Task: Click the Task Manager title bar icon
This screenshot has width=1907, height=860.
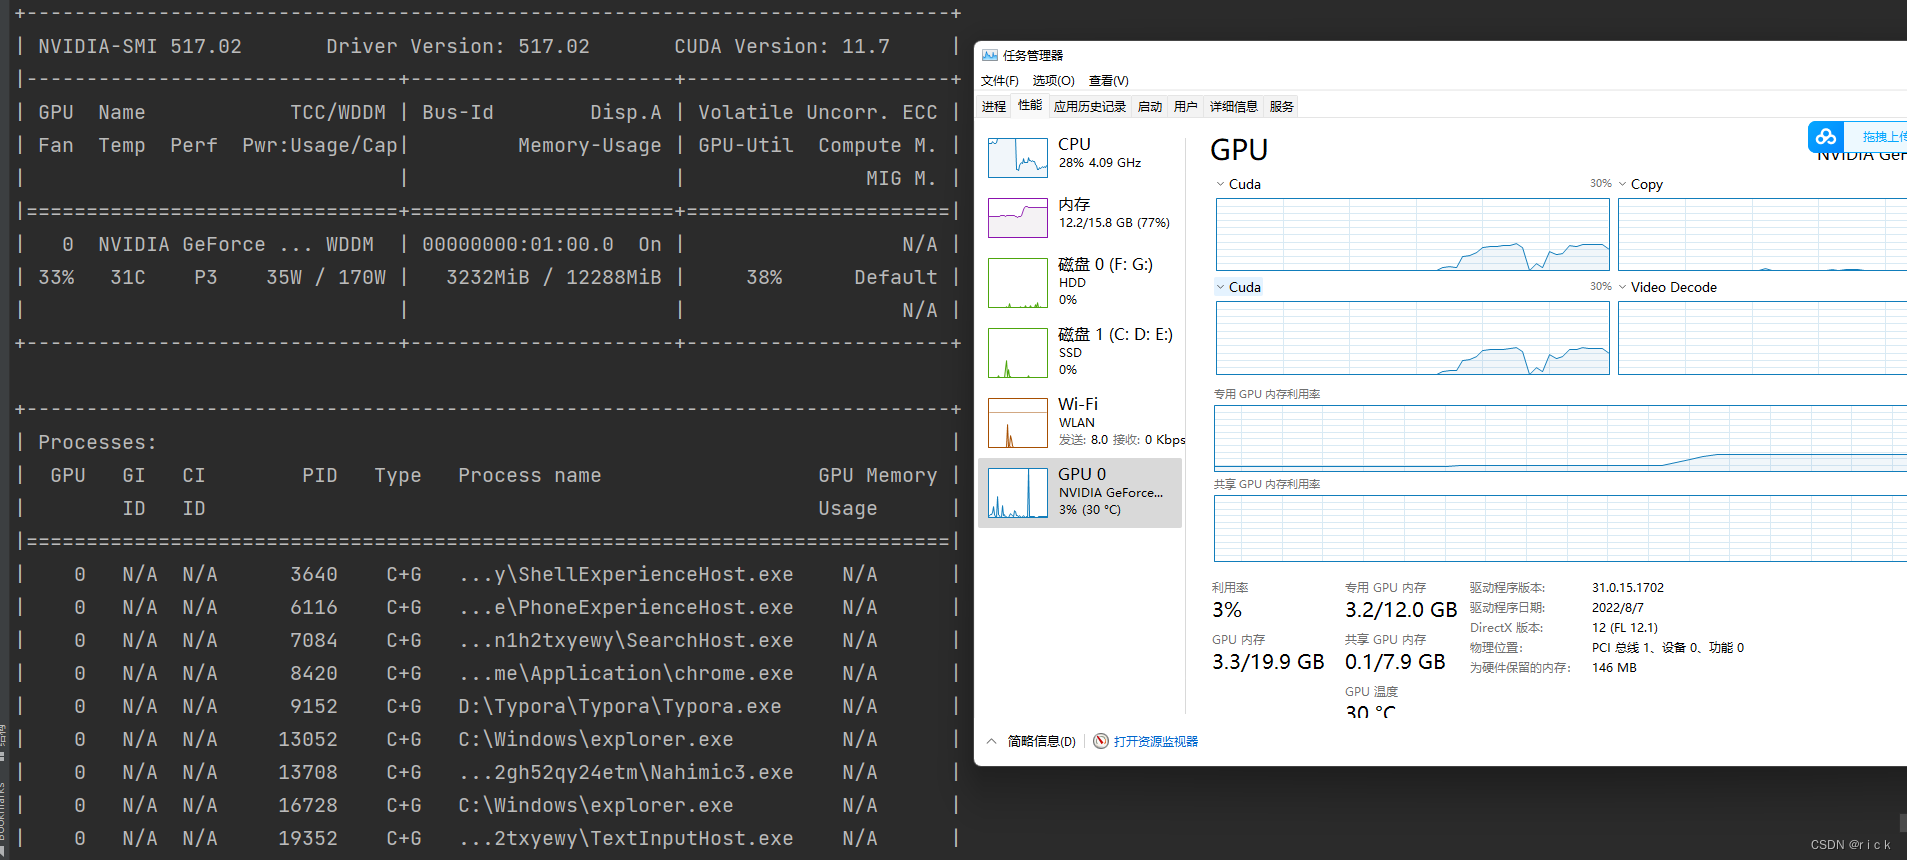Action: (x=990, y=55)
